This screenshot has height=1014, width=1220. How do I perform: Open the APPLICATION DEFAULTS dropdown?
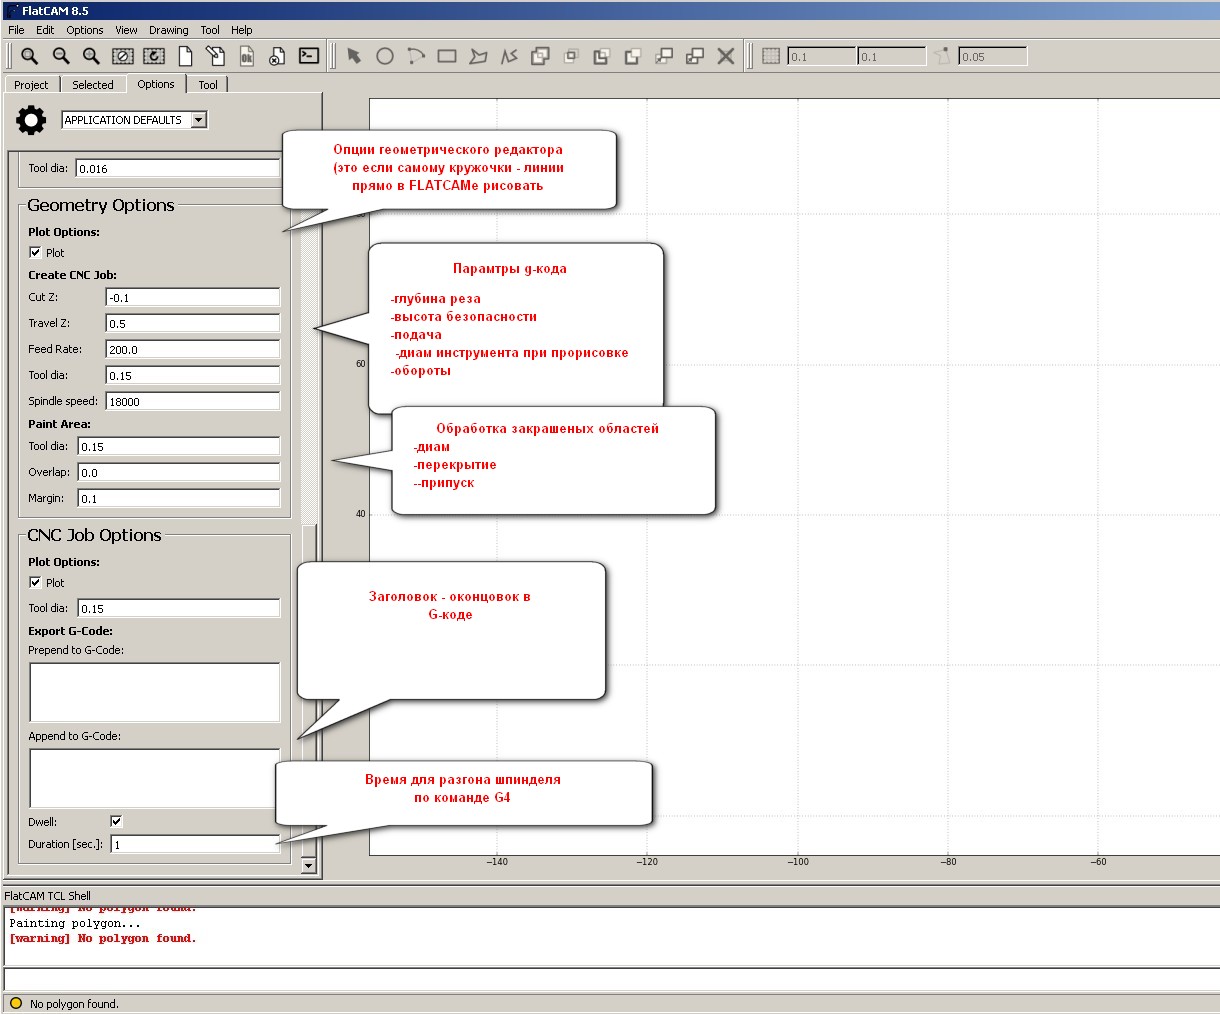[x=135, y=120]
